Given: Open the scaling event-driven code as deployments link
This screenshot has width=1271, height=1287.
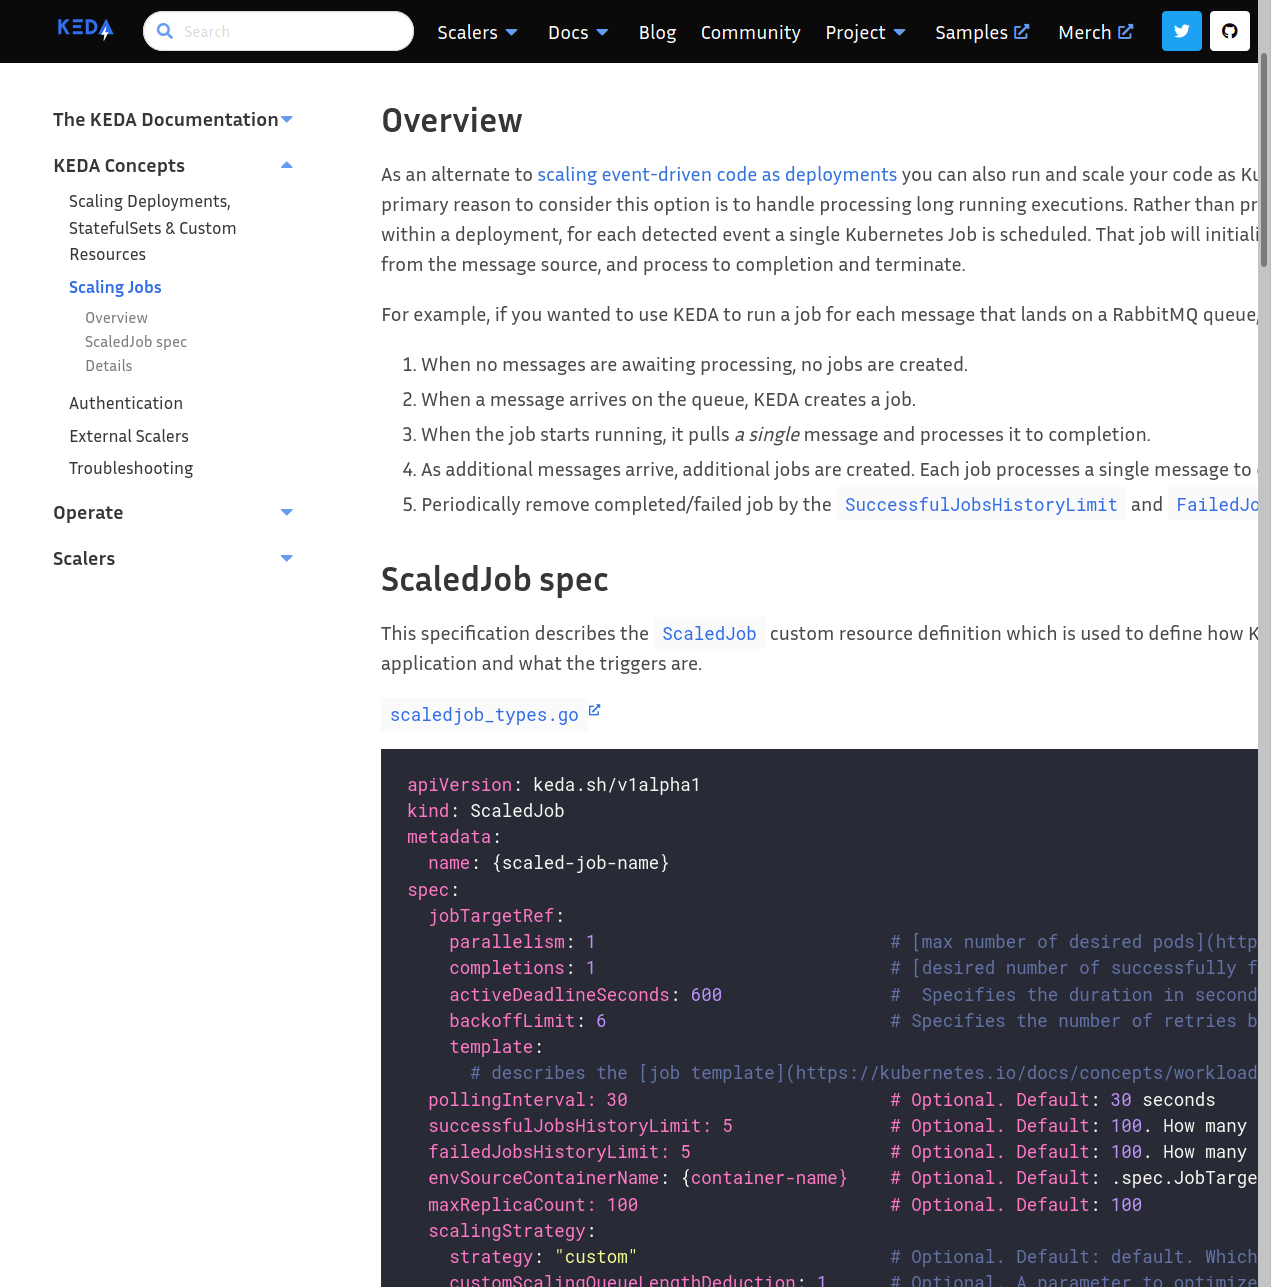Looking at the screenshot, I should click(716, 174).
